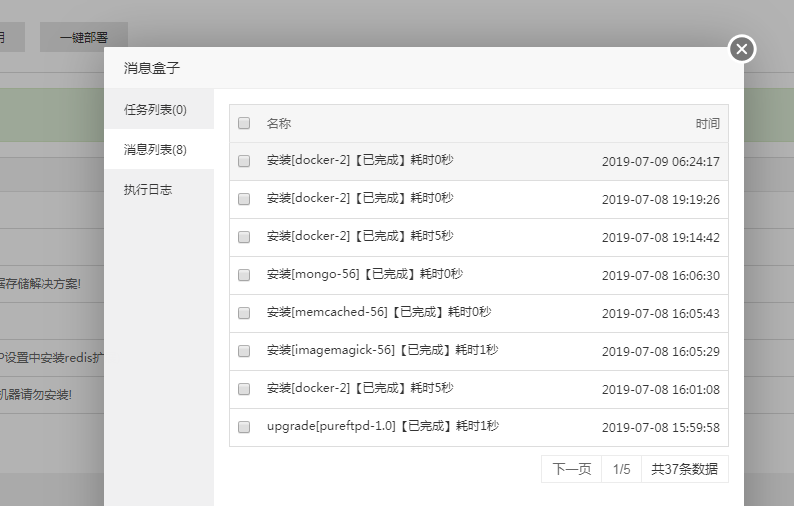The width and height of the screenshot is (794, 506).
Task: Tick the checkbox for upgrade[pureftpd-1.0]
Action: (x=244, y=427)
